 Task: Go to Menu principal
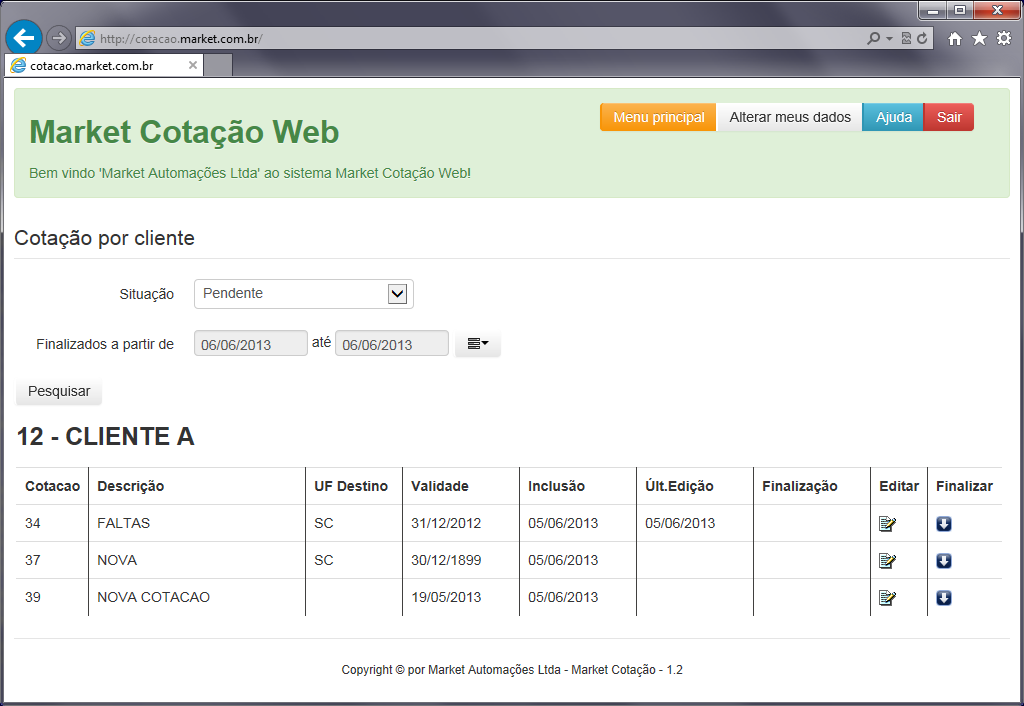pos(658,117)
